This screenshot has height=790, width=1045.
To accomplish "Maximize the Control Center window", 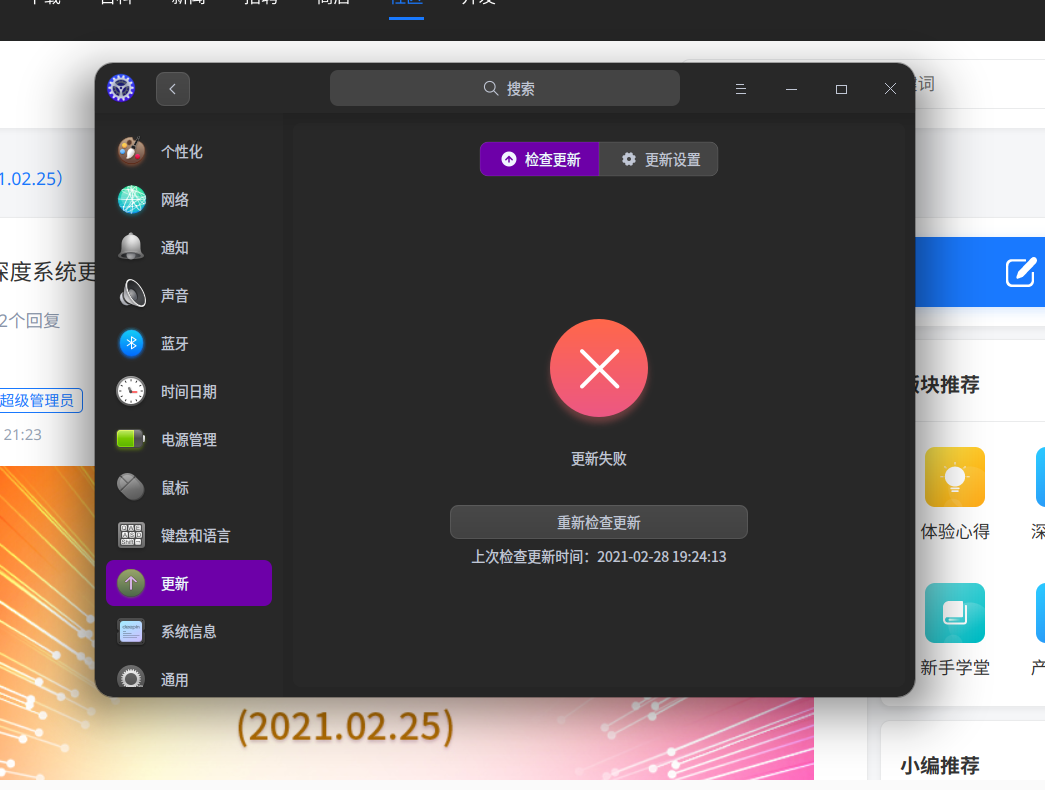I will [841, 89].
